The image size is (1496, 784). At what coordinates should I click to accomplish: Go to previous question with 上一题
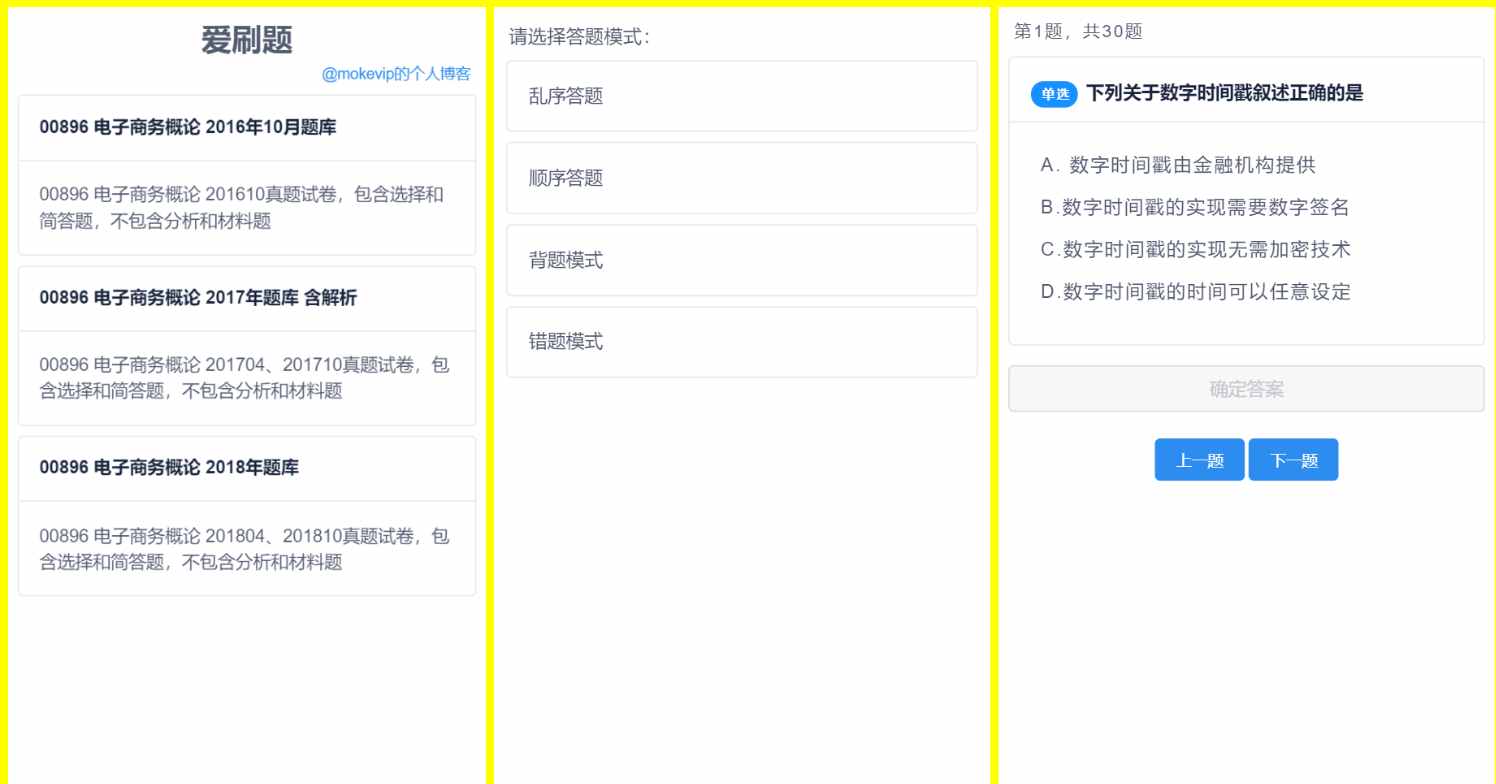coord(1199,460)
